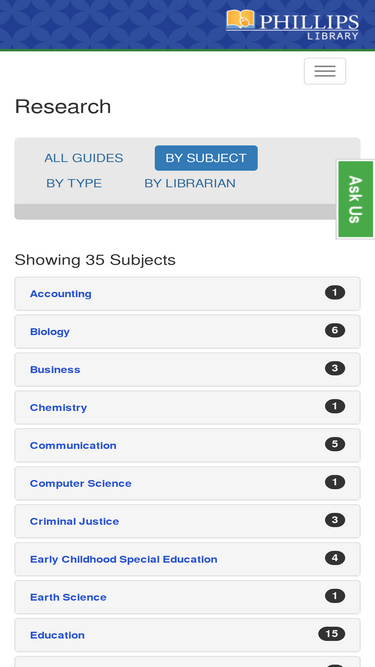Select the Computer Science subject

(x=80, y=483)
